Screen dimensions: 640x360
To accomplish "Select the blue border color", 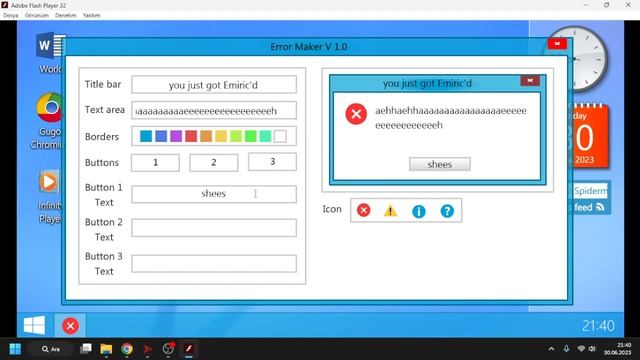I will coord(161,136).
